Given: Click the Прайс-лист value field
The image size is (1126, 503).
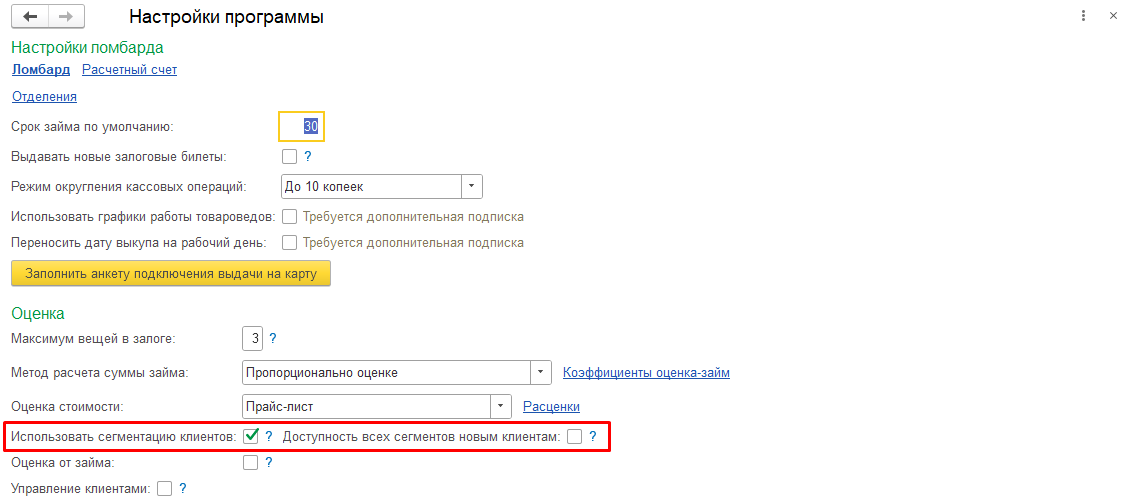Looking at the screenshot, I should tap(366, 406).
